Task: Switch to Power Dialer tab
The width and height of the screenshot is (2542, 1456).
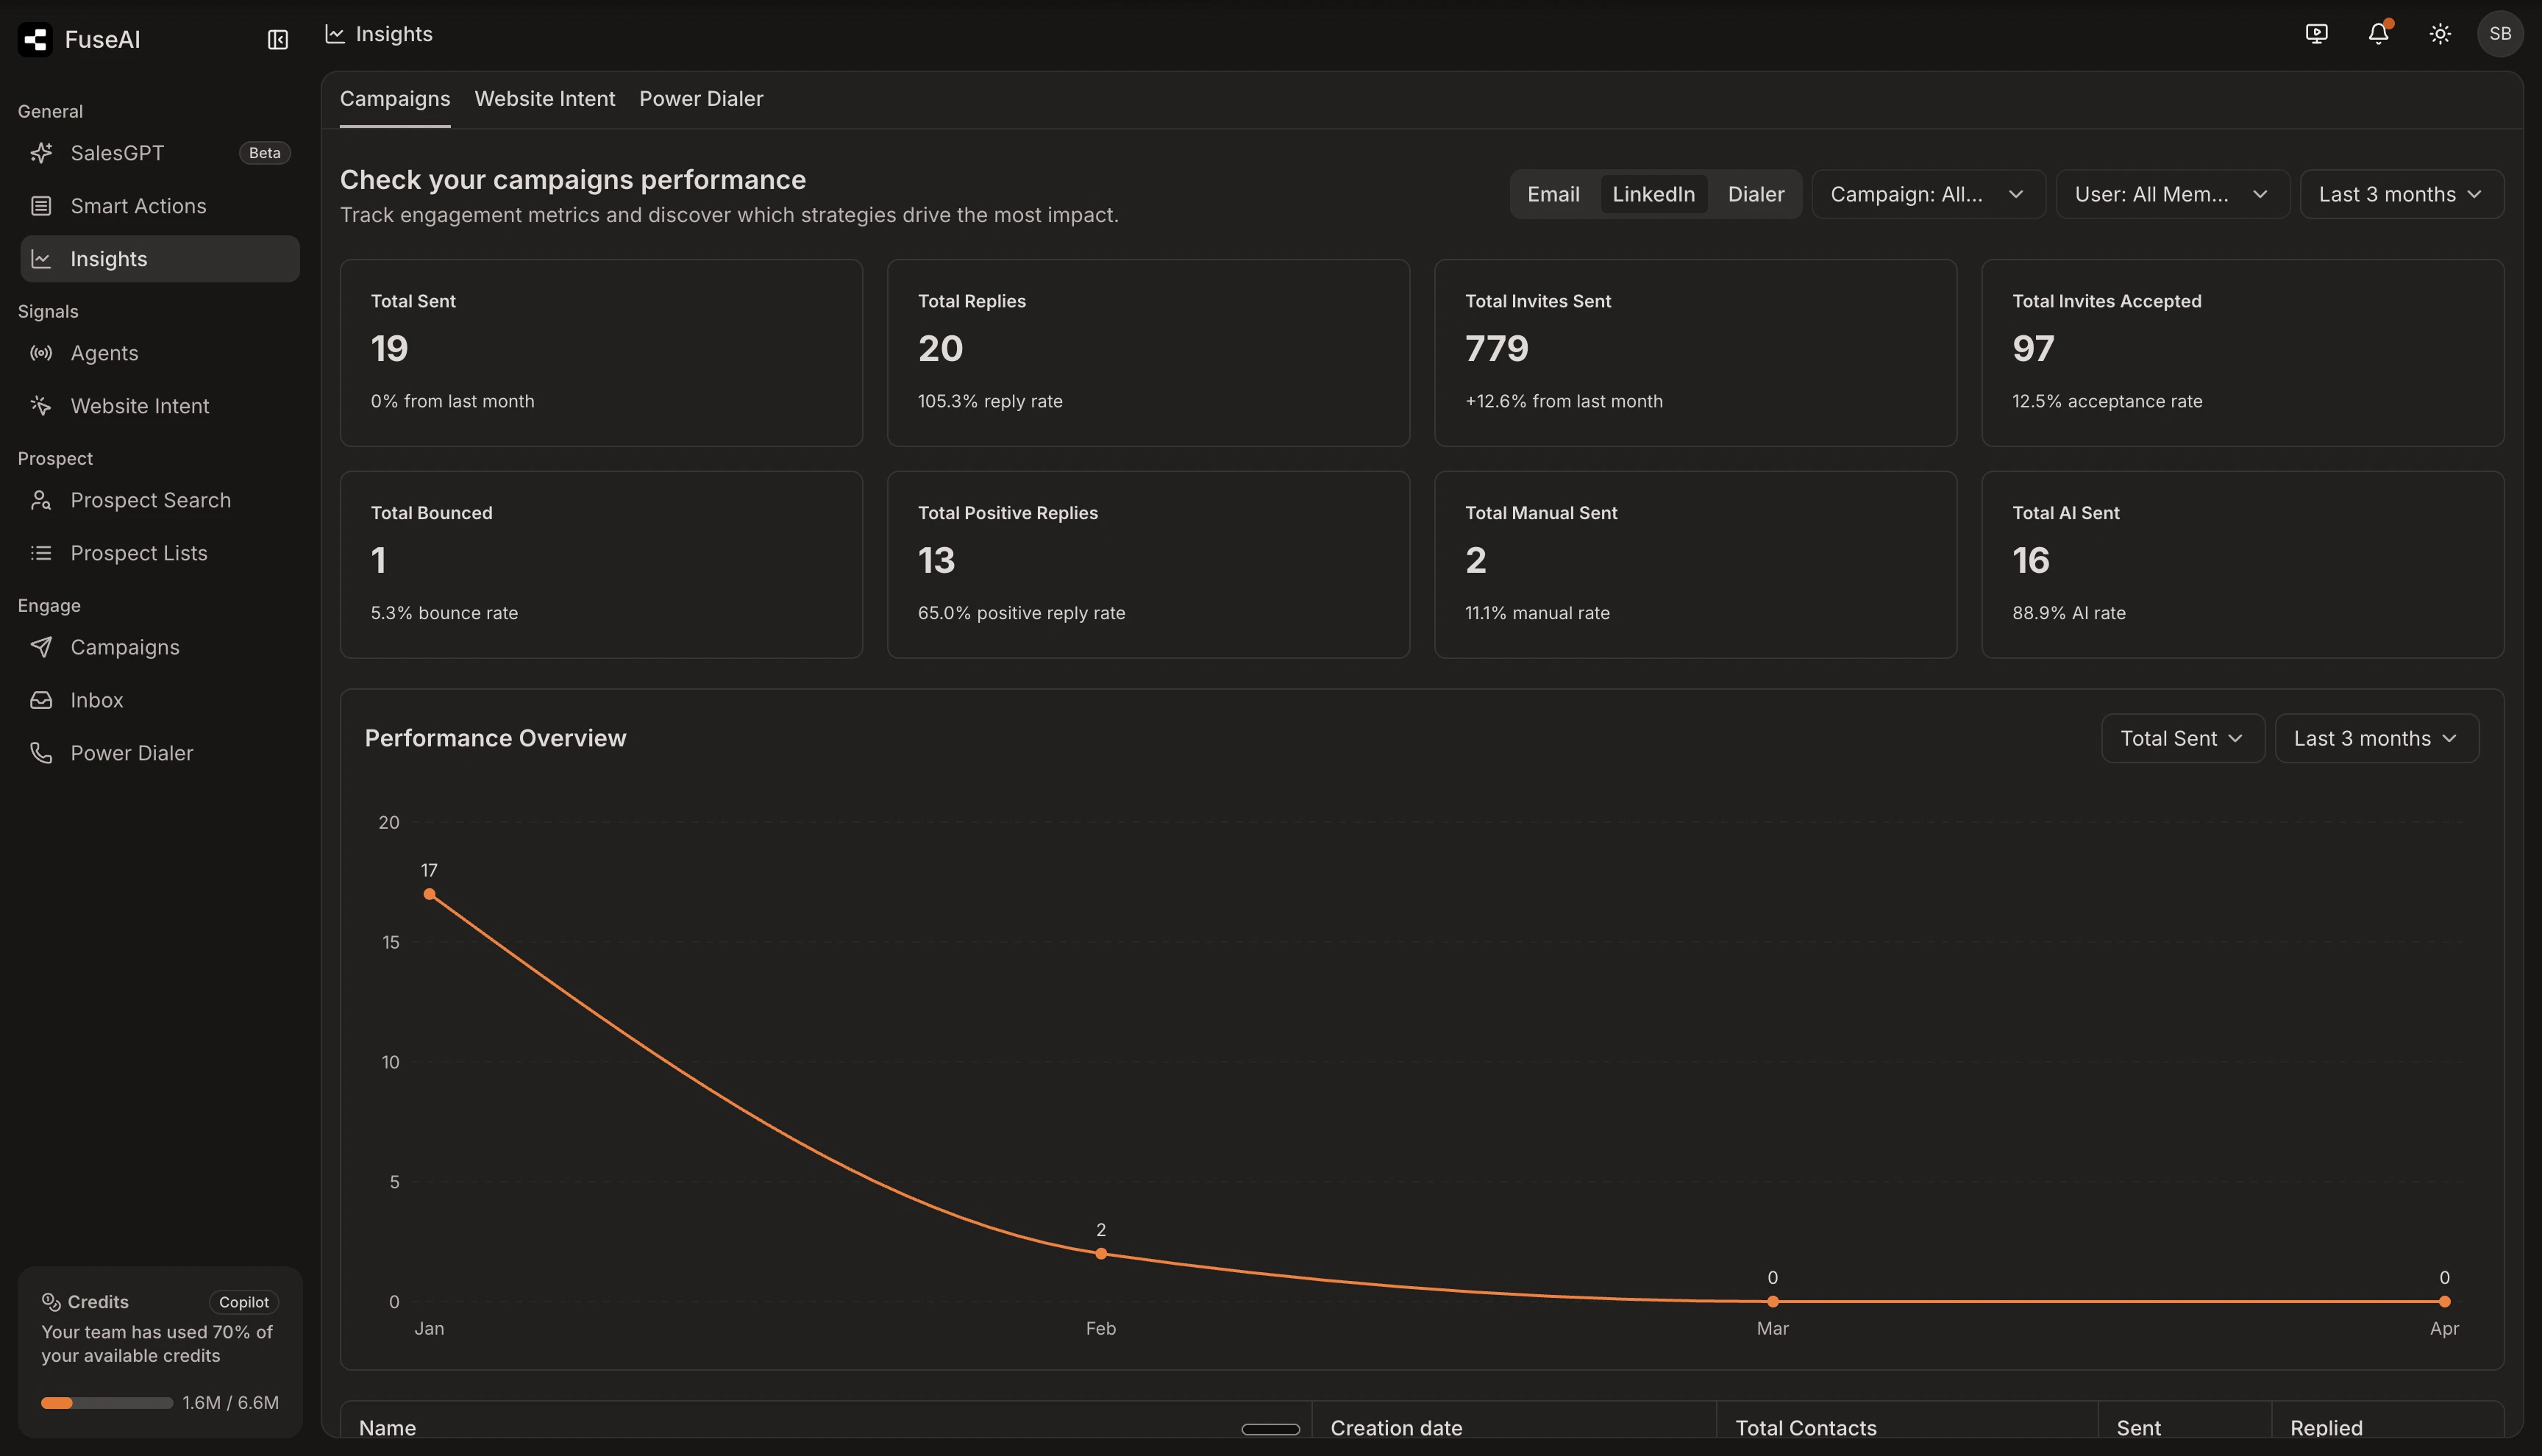Action: pyautogui.click(x=701, y=99)
